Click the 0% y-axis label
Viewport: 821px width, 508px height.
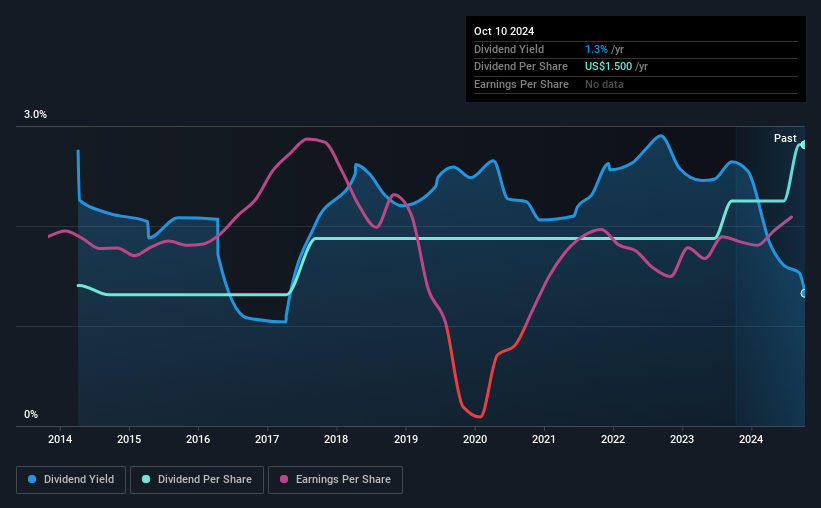(x=31, y=414)
